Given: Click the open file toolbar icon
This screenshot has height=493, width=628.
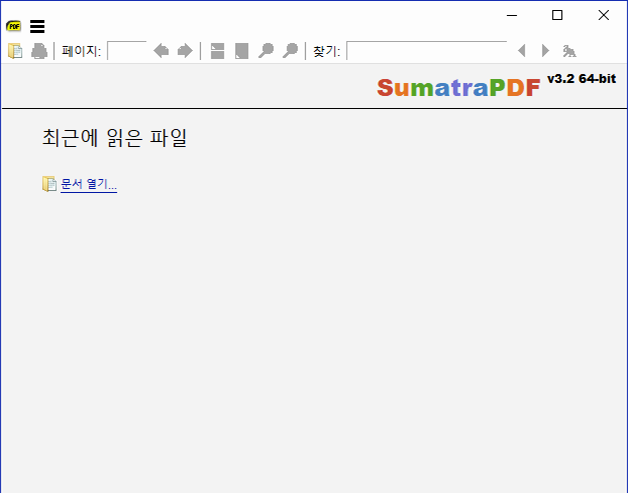Looking at the screenshot, I should (15, 51).
